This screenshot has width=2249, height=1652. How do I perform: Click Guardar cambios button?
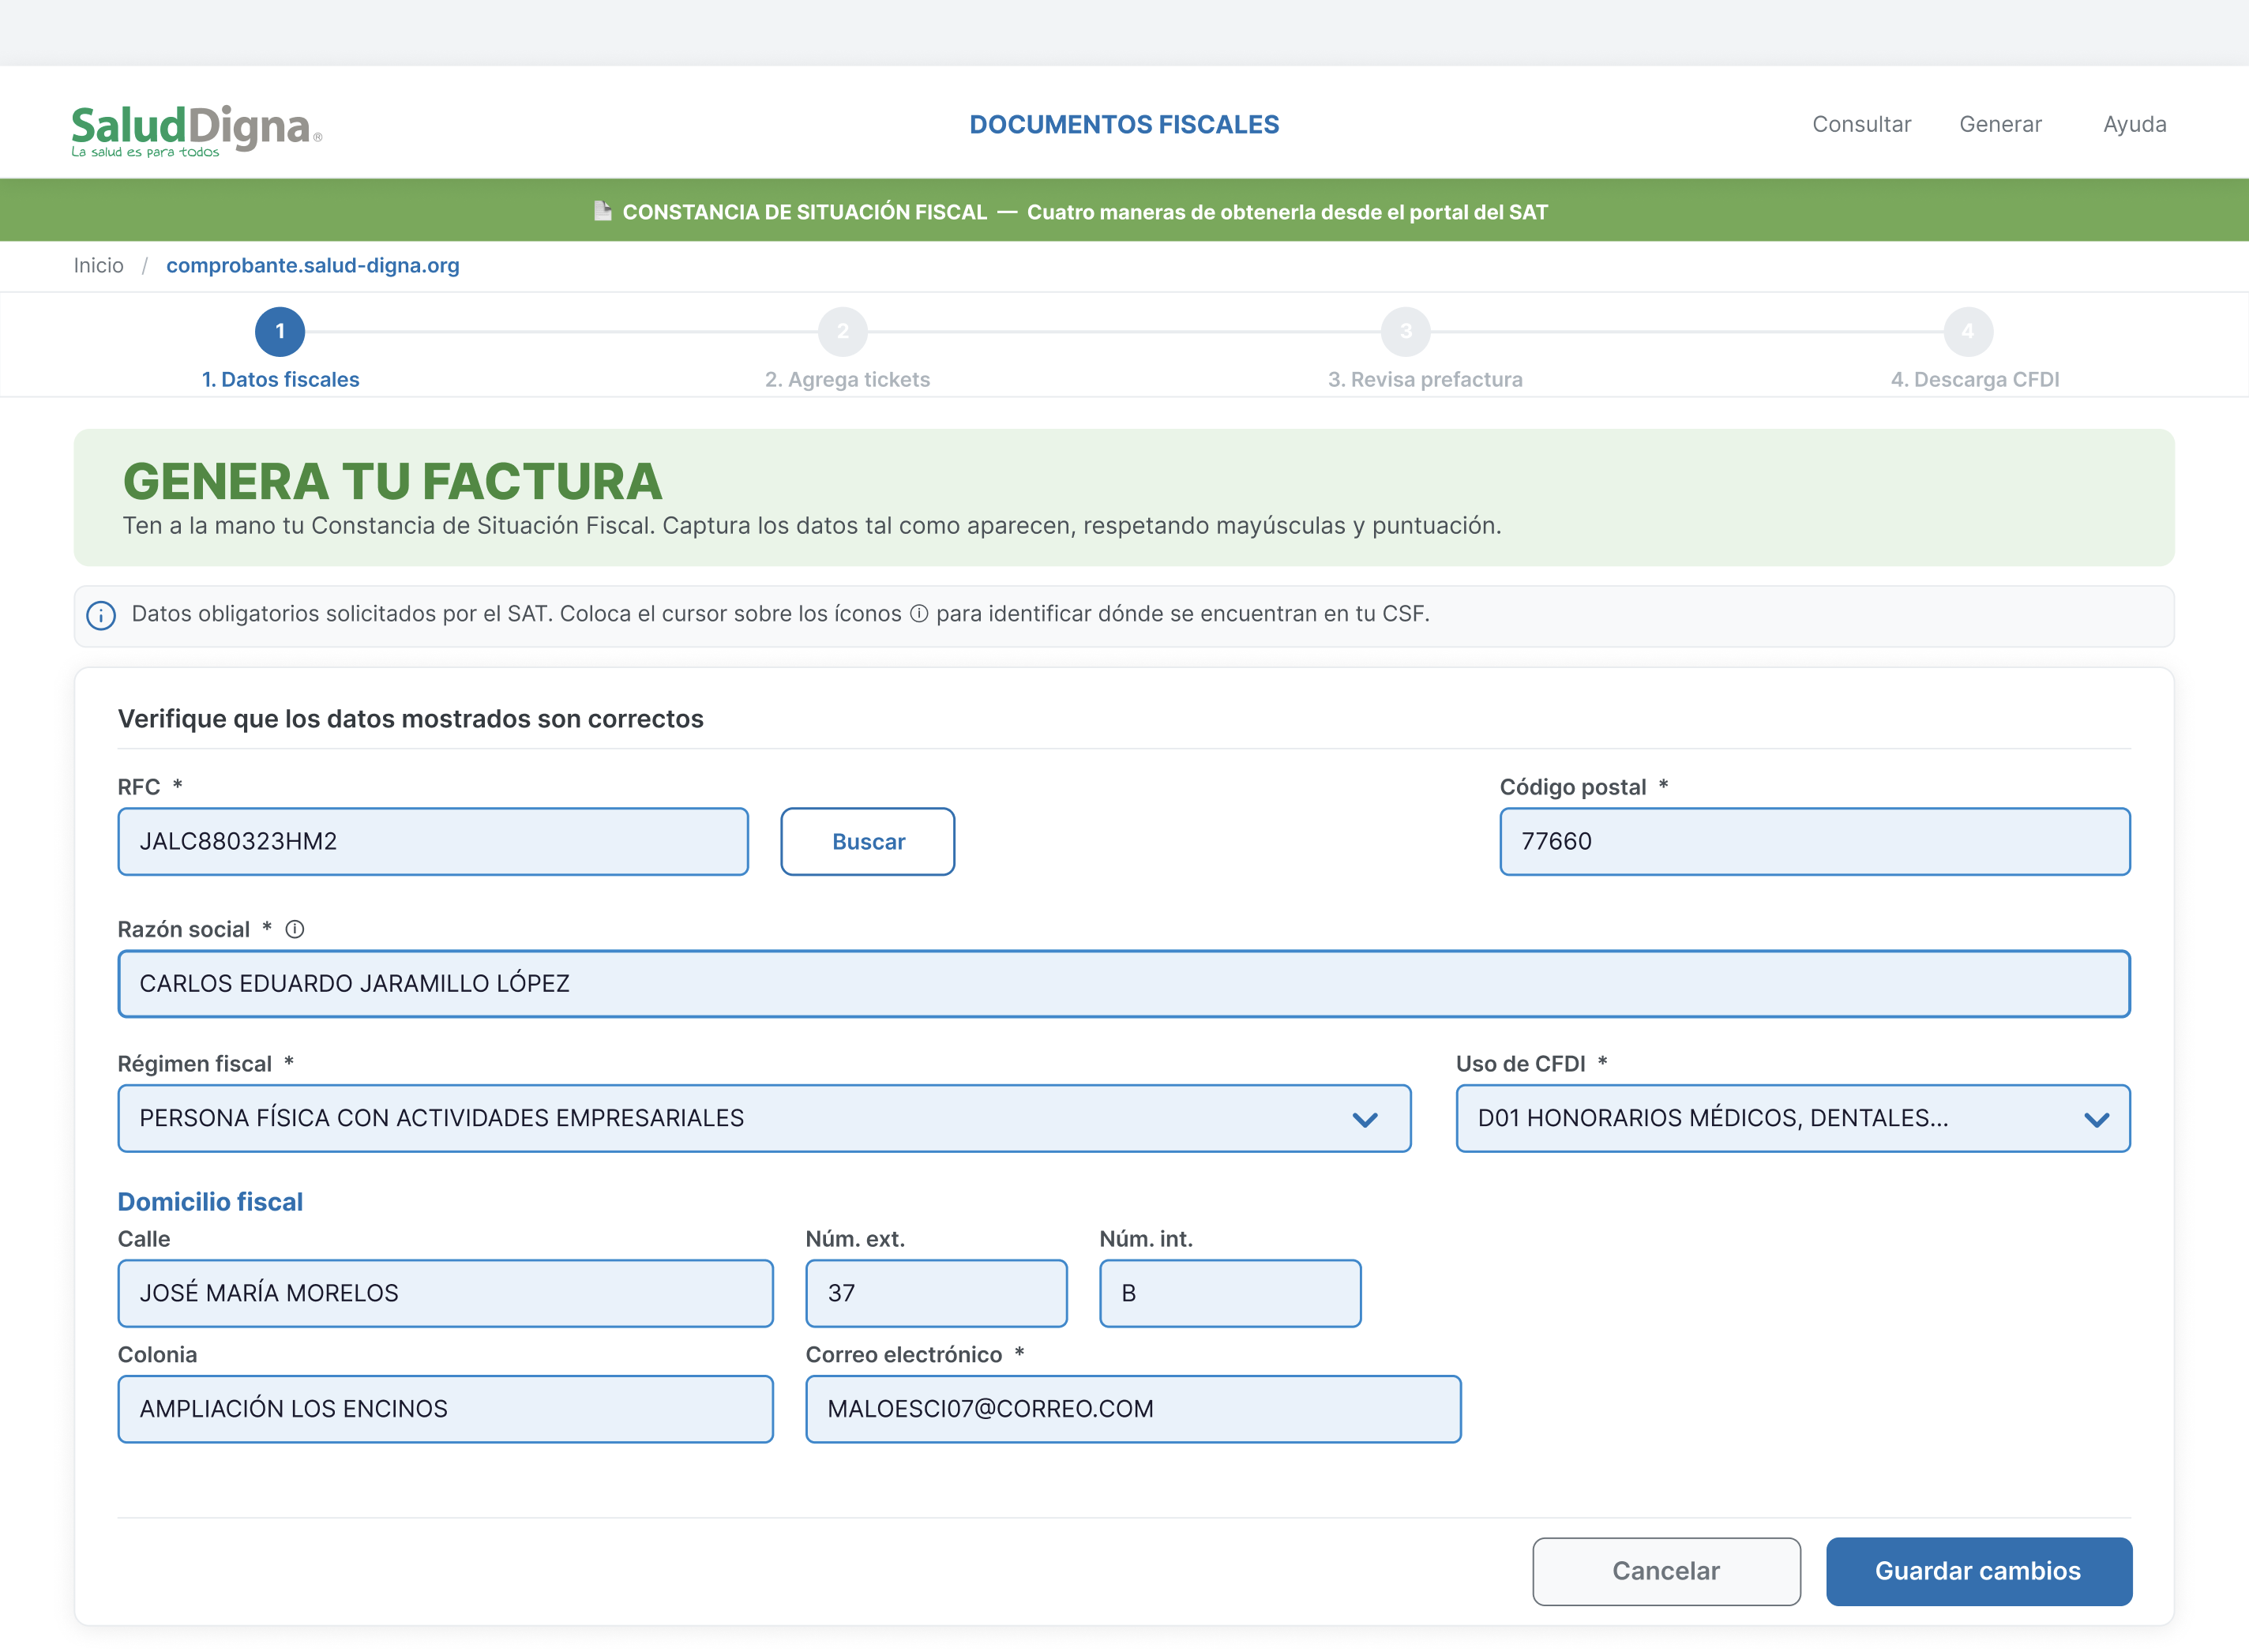click(1978, 1571)
